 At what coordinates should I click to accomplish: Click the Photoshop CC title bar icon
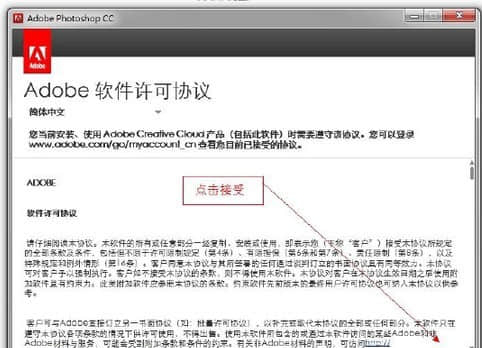tap(18, 18)
